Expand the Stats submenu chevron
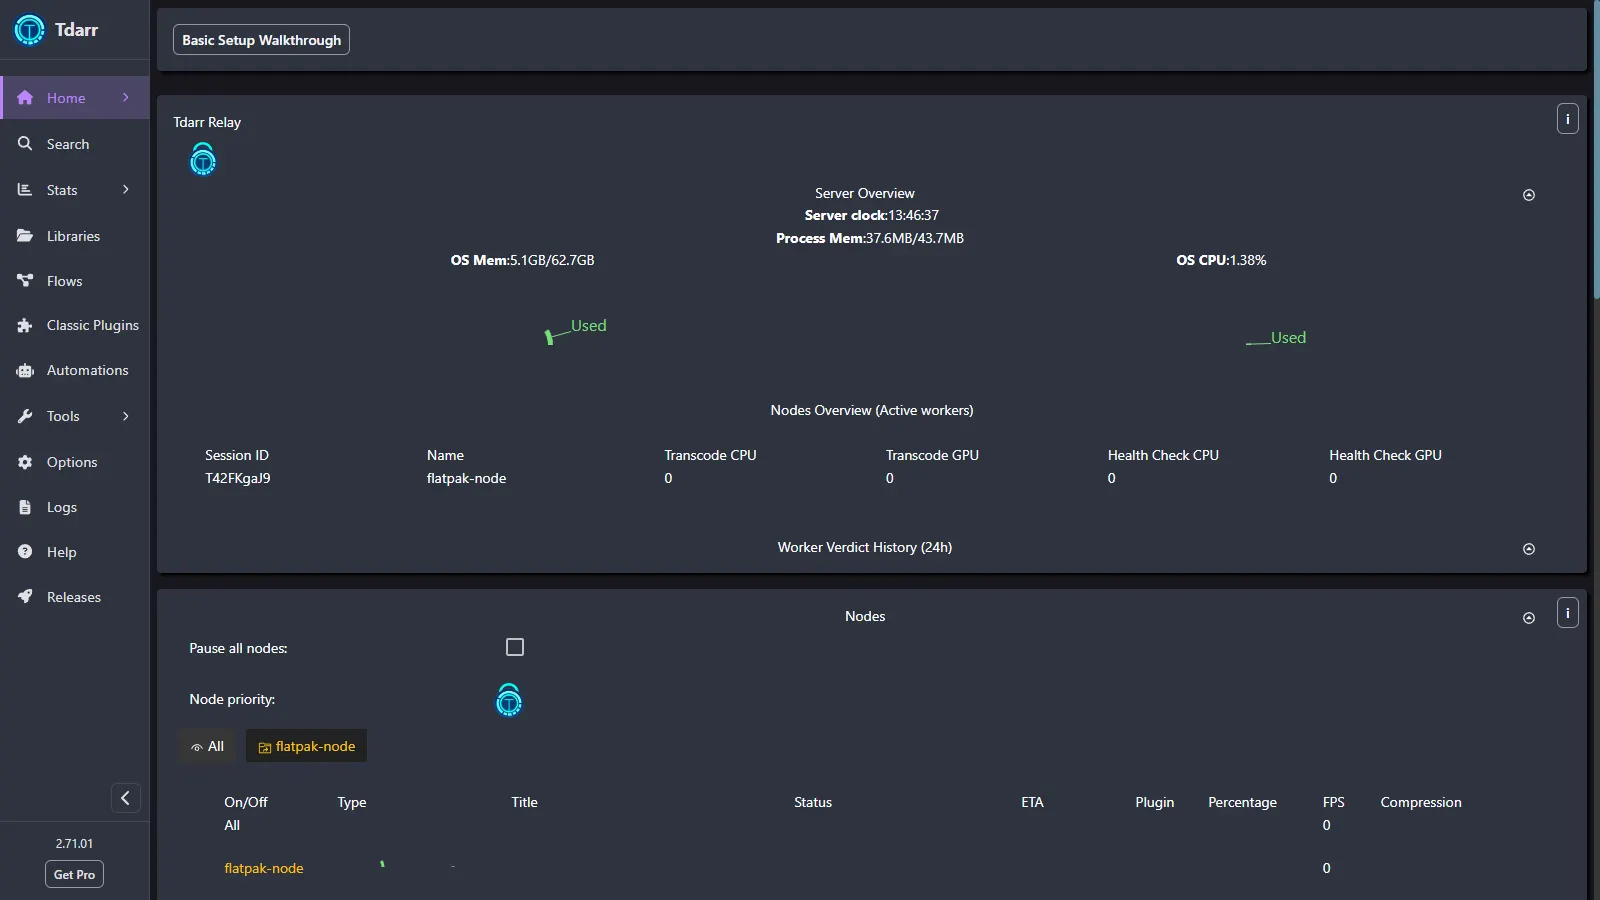The height and width of the screenshot is (900, 1600). 125,189
